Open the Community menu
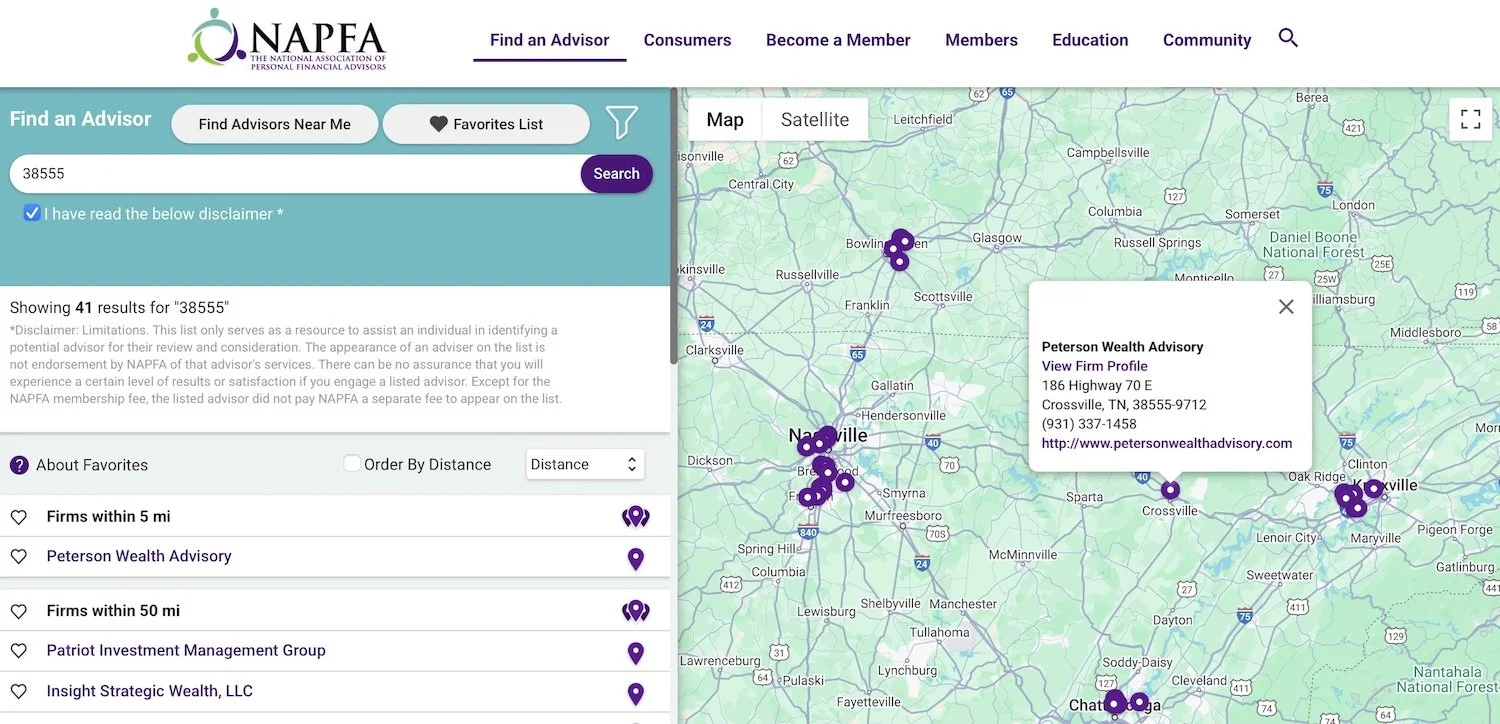Viewport: 1500px width, 724px height. (1207, 40)
